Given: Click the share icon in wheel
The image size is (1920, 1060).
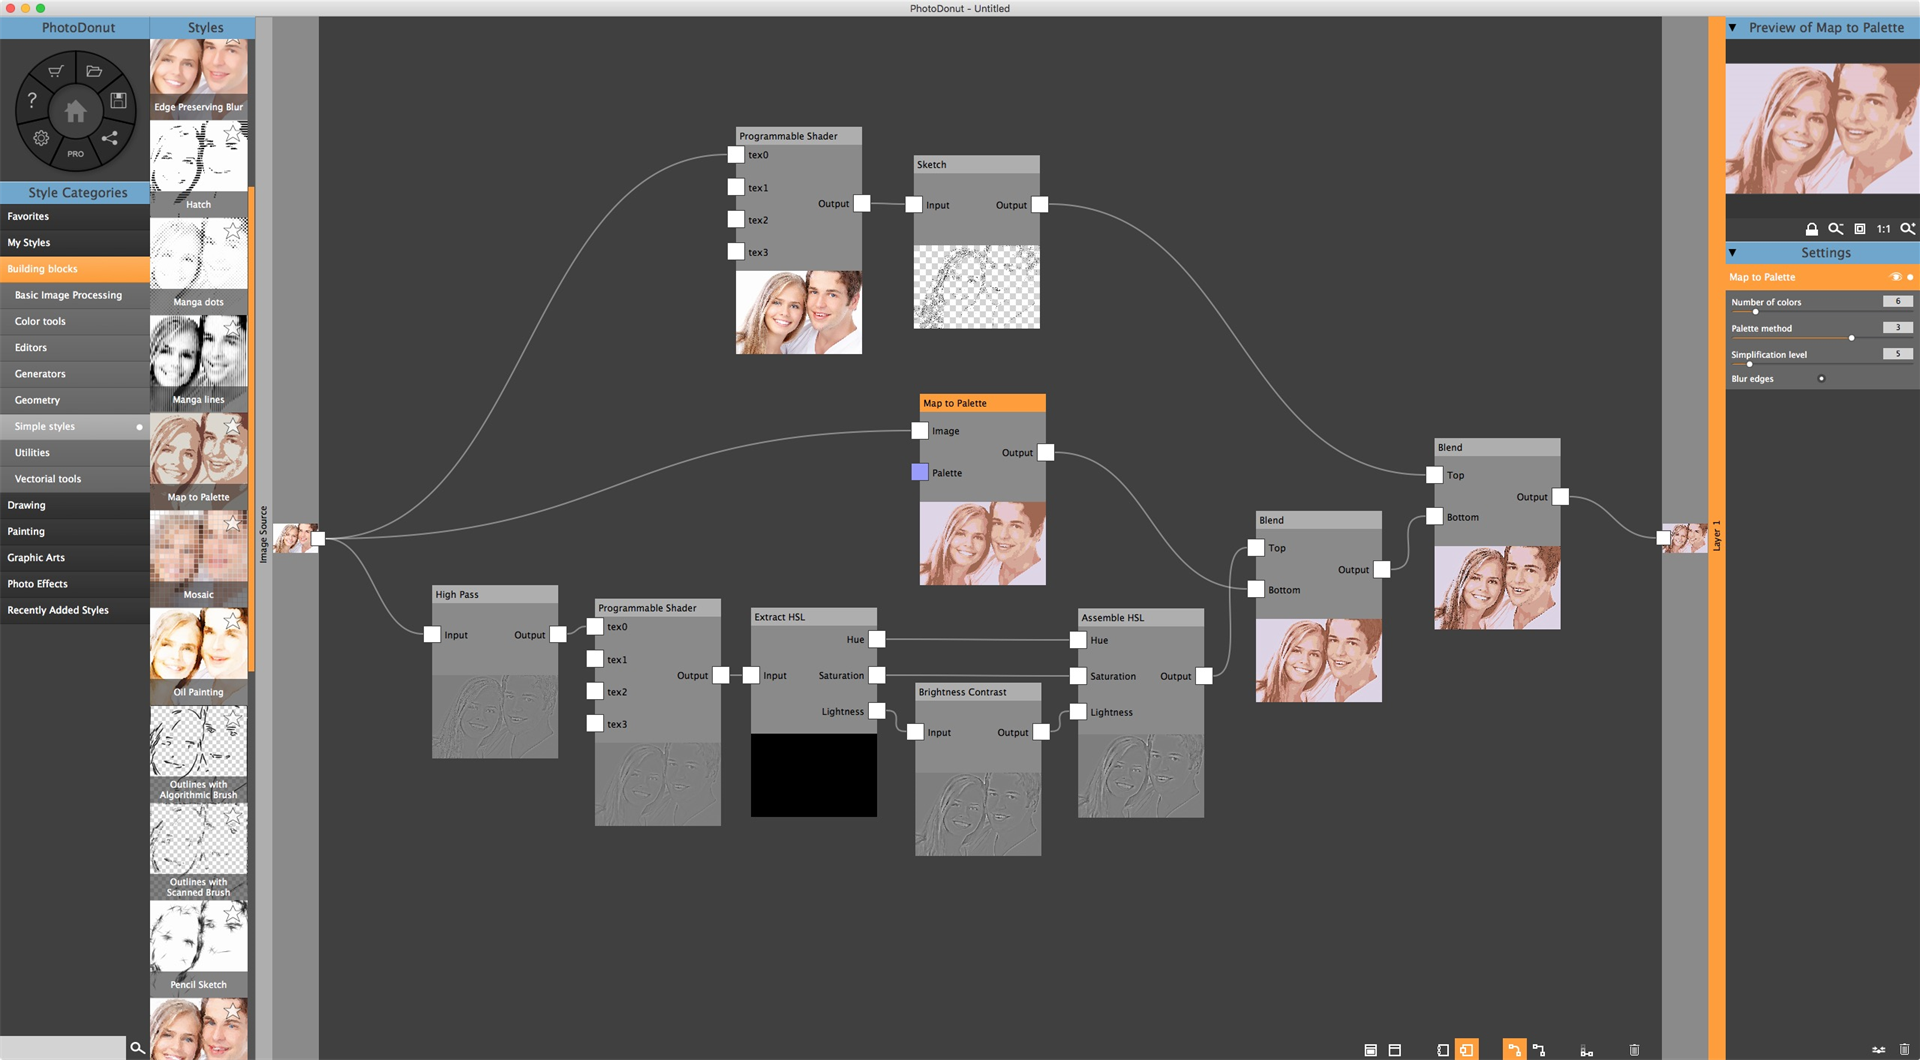Looking at the screenshot, I should pos(110,138).
